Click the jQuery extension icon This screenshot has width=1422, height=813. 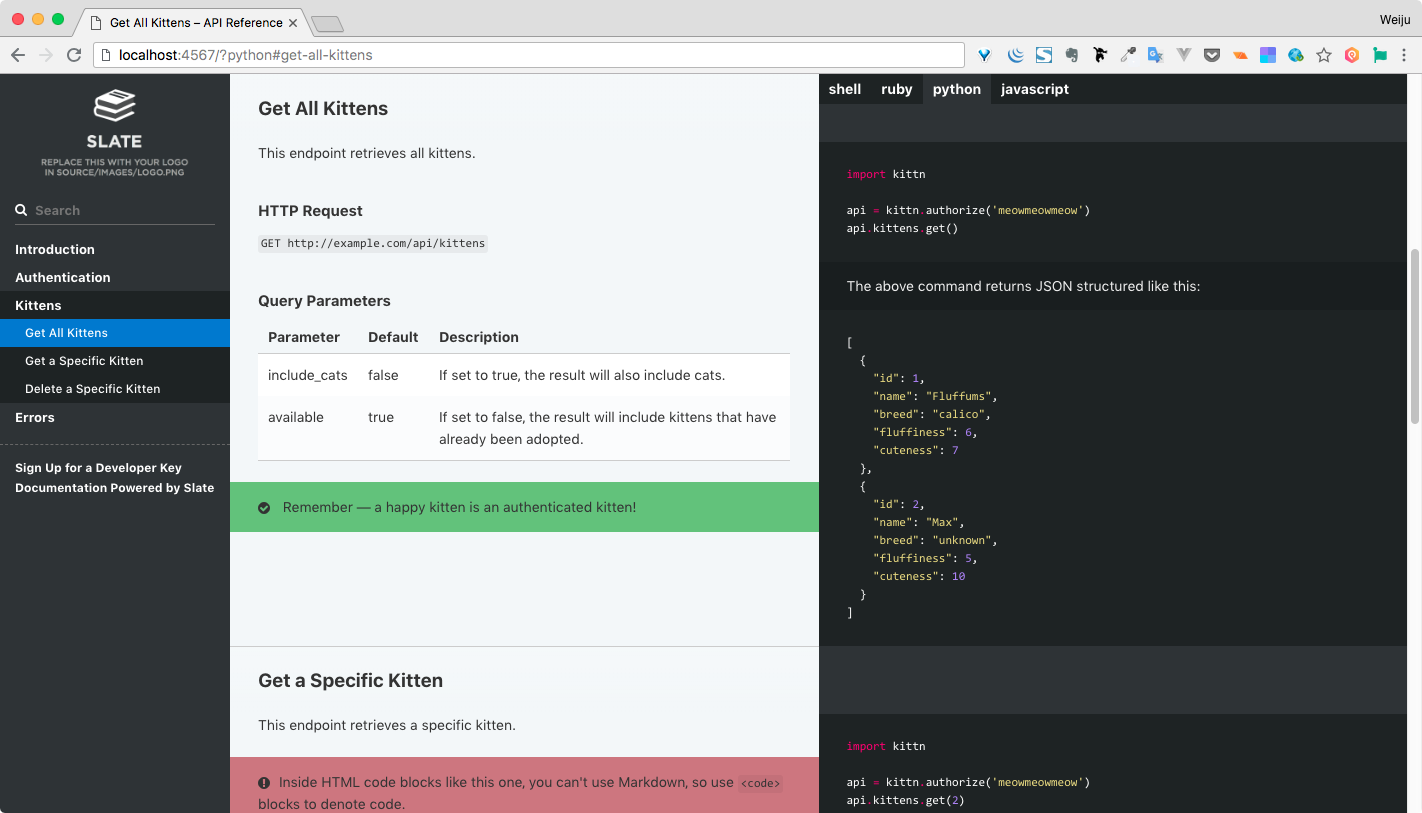coord(1016,55)
